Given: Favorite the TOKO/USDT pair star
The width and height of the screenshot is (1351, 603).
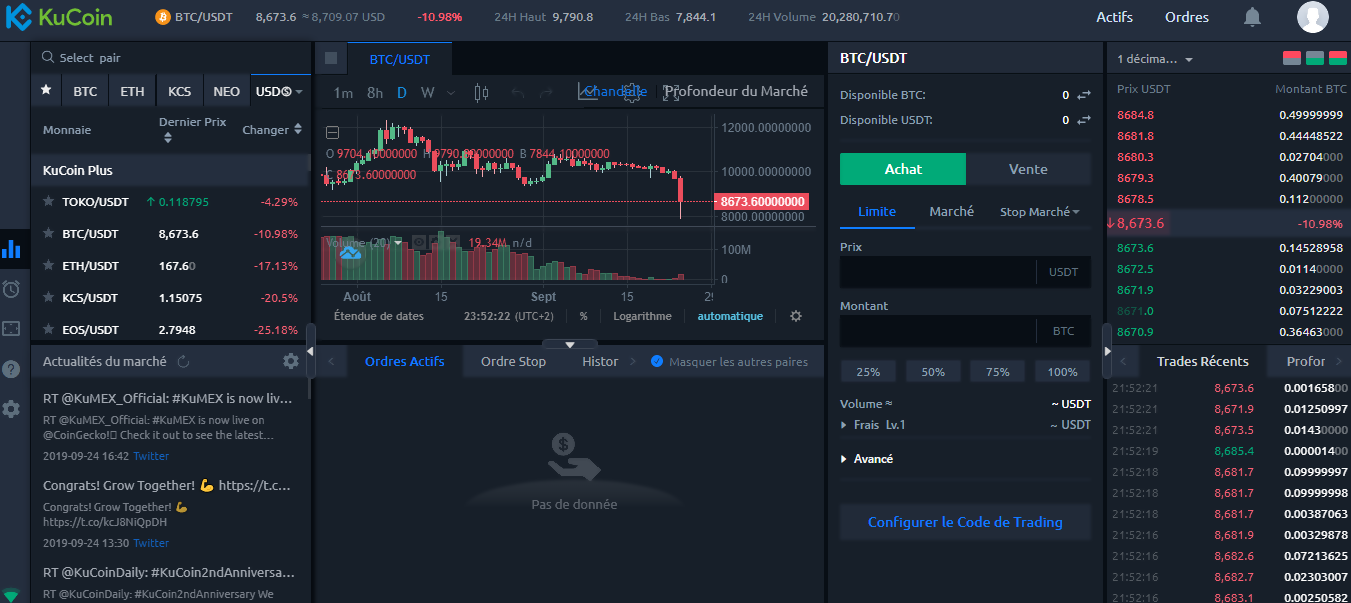Looking at the screenshot, I should [x=47, y=201].
